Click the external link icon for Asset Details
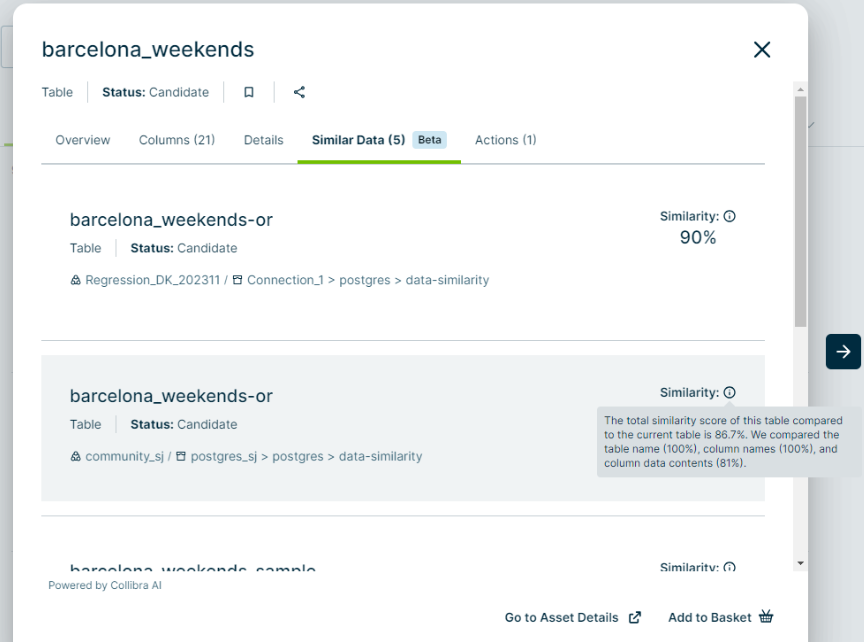This screenshot has width=864, height=642. pyautogui.click(x=634, y=617)
